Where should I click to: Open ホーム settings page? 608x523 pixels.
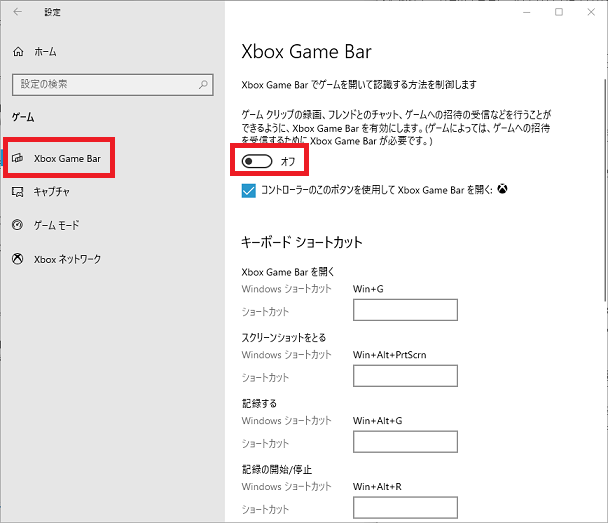45,52
